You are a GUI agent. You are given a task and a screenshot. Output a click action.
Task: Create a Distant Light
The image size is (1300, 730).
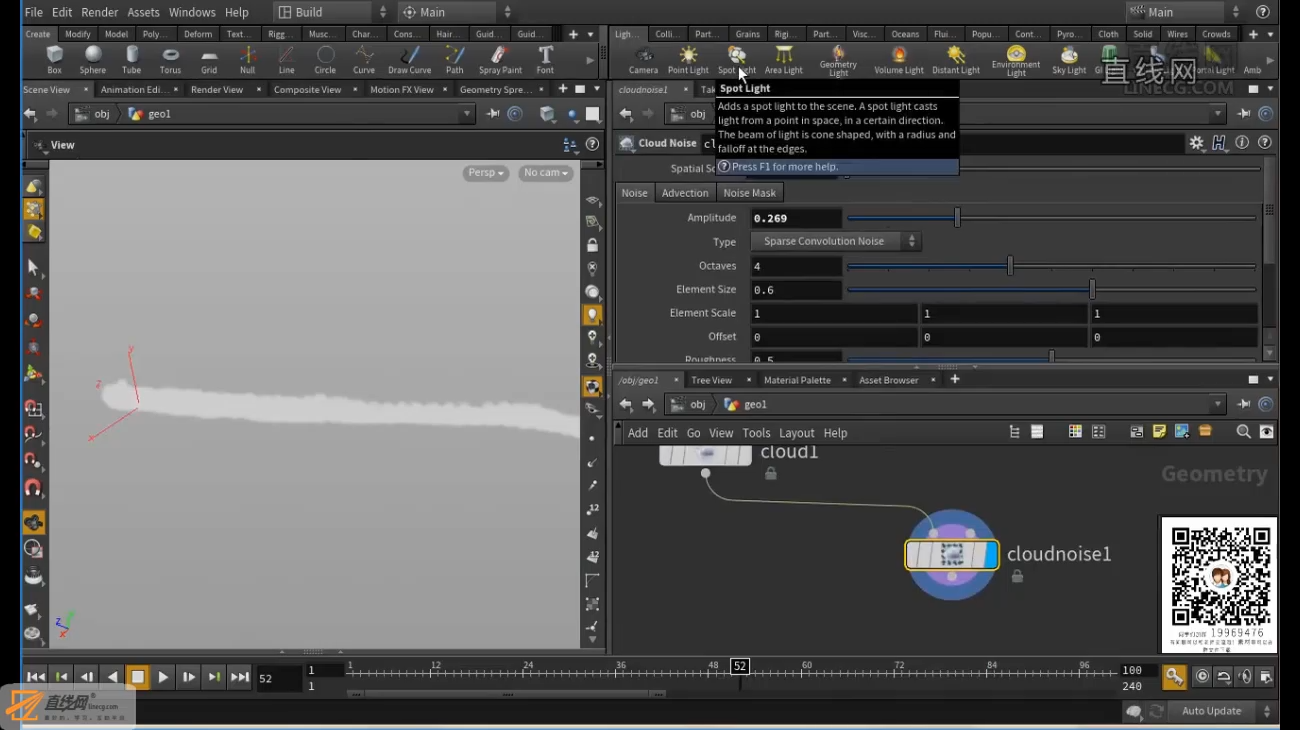click(x=956, y=60)
